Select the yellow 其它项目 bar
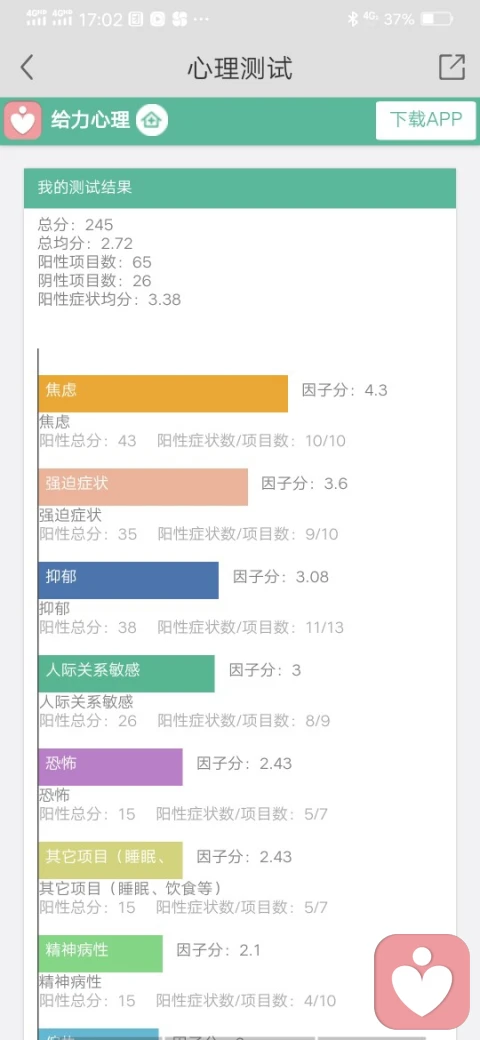 (110, 860)
